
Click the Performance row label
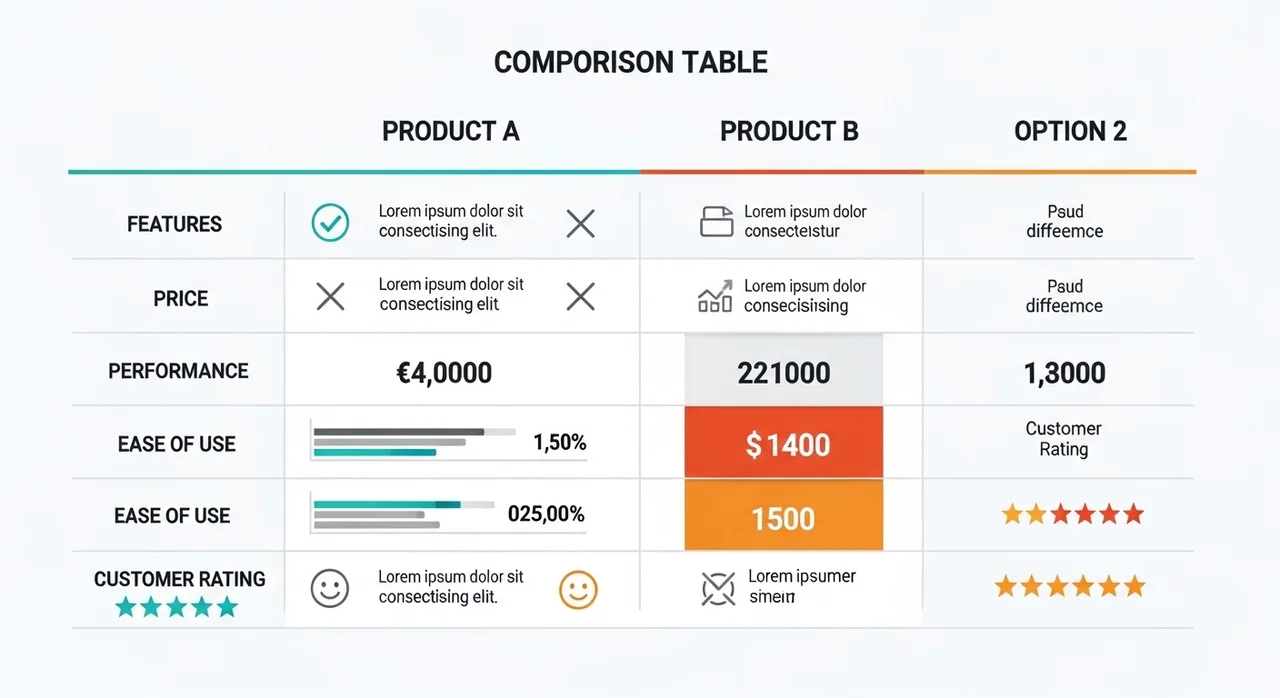tap(178, 371)
